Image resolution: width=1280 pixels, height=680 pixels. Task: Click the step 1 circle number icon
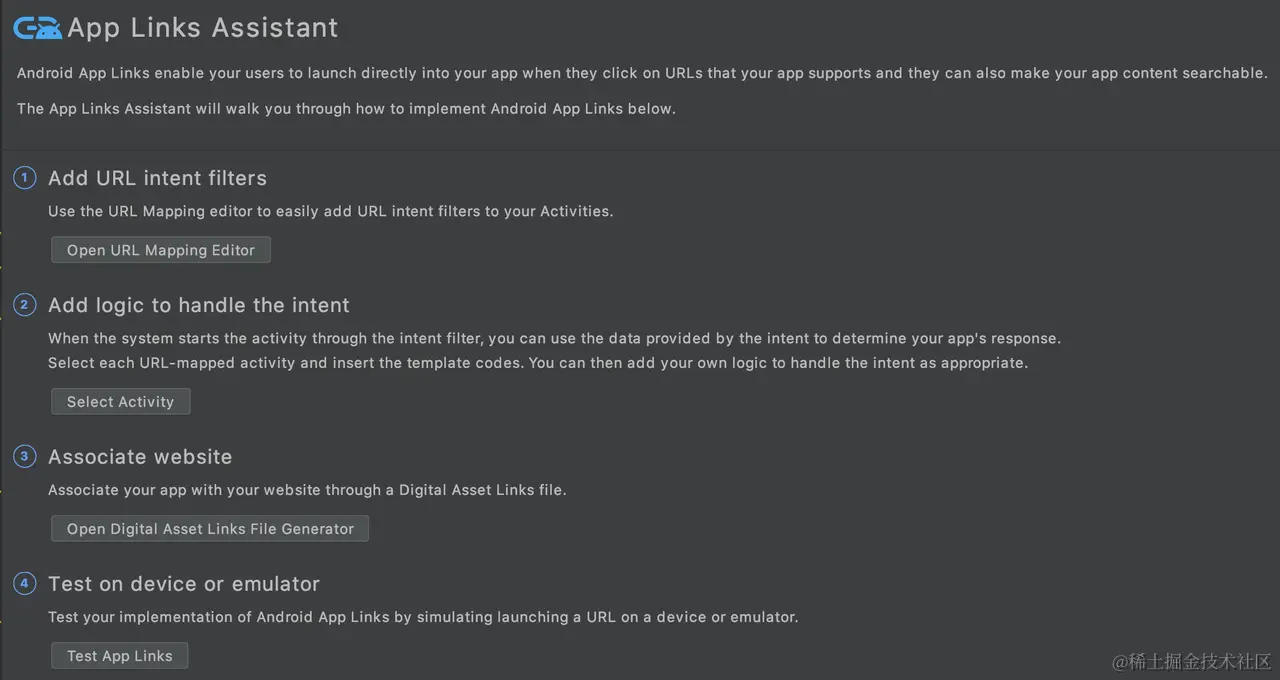(x=24, y=178)
